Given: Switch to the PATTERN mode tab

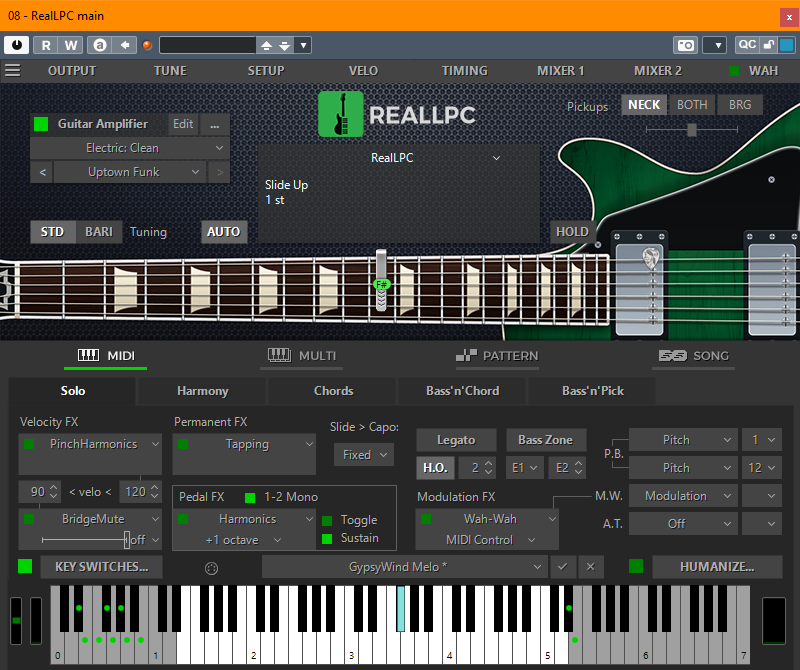Looking at the screenshot, I should click(x=497, y=356).
